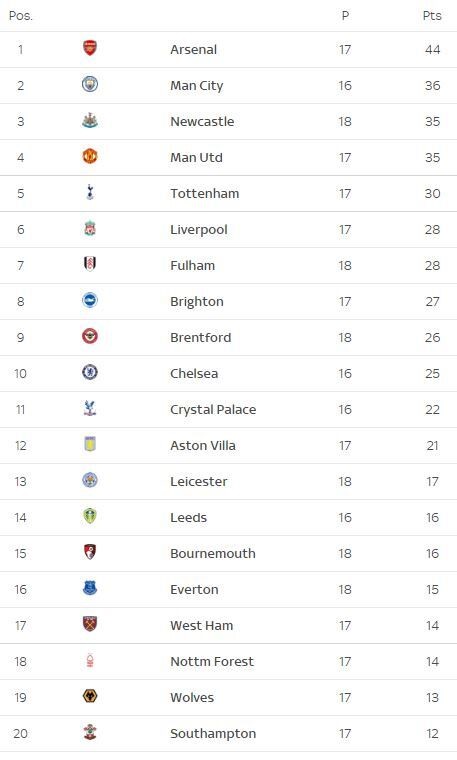457x760 pixels.
Task: Click the P column header
Action: click(x=345, y=16)
